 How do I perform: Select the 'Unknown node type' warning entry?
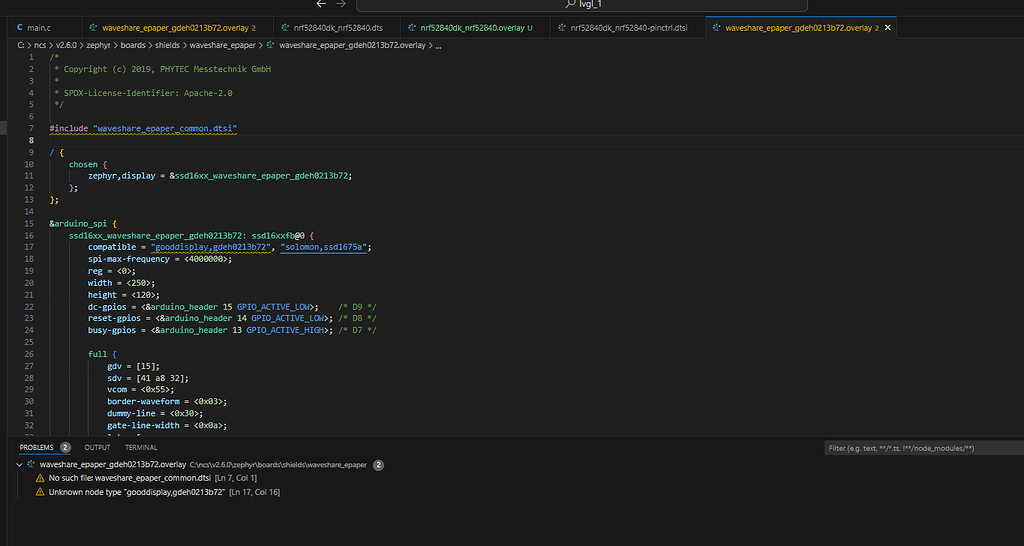(136, 493)
